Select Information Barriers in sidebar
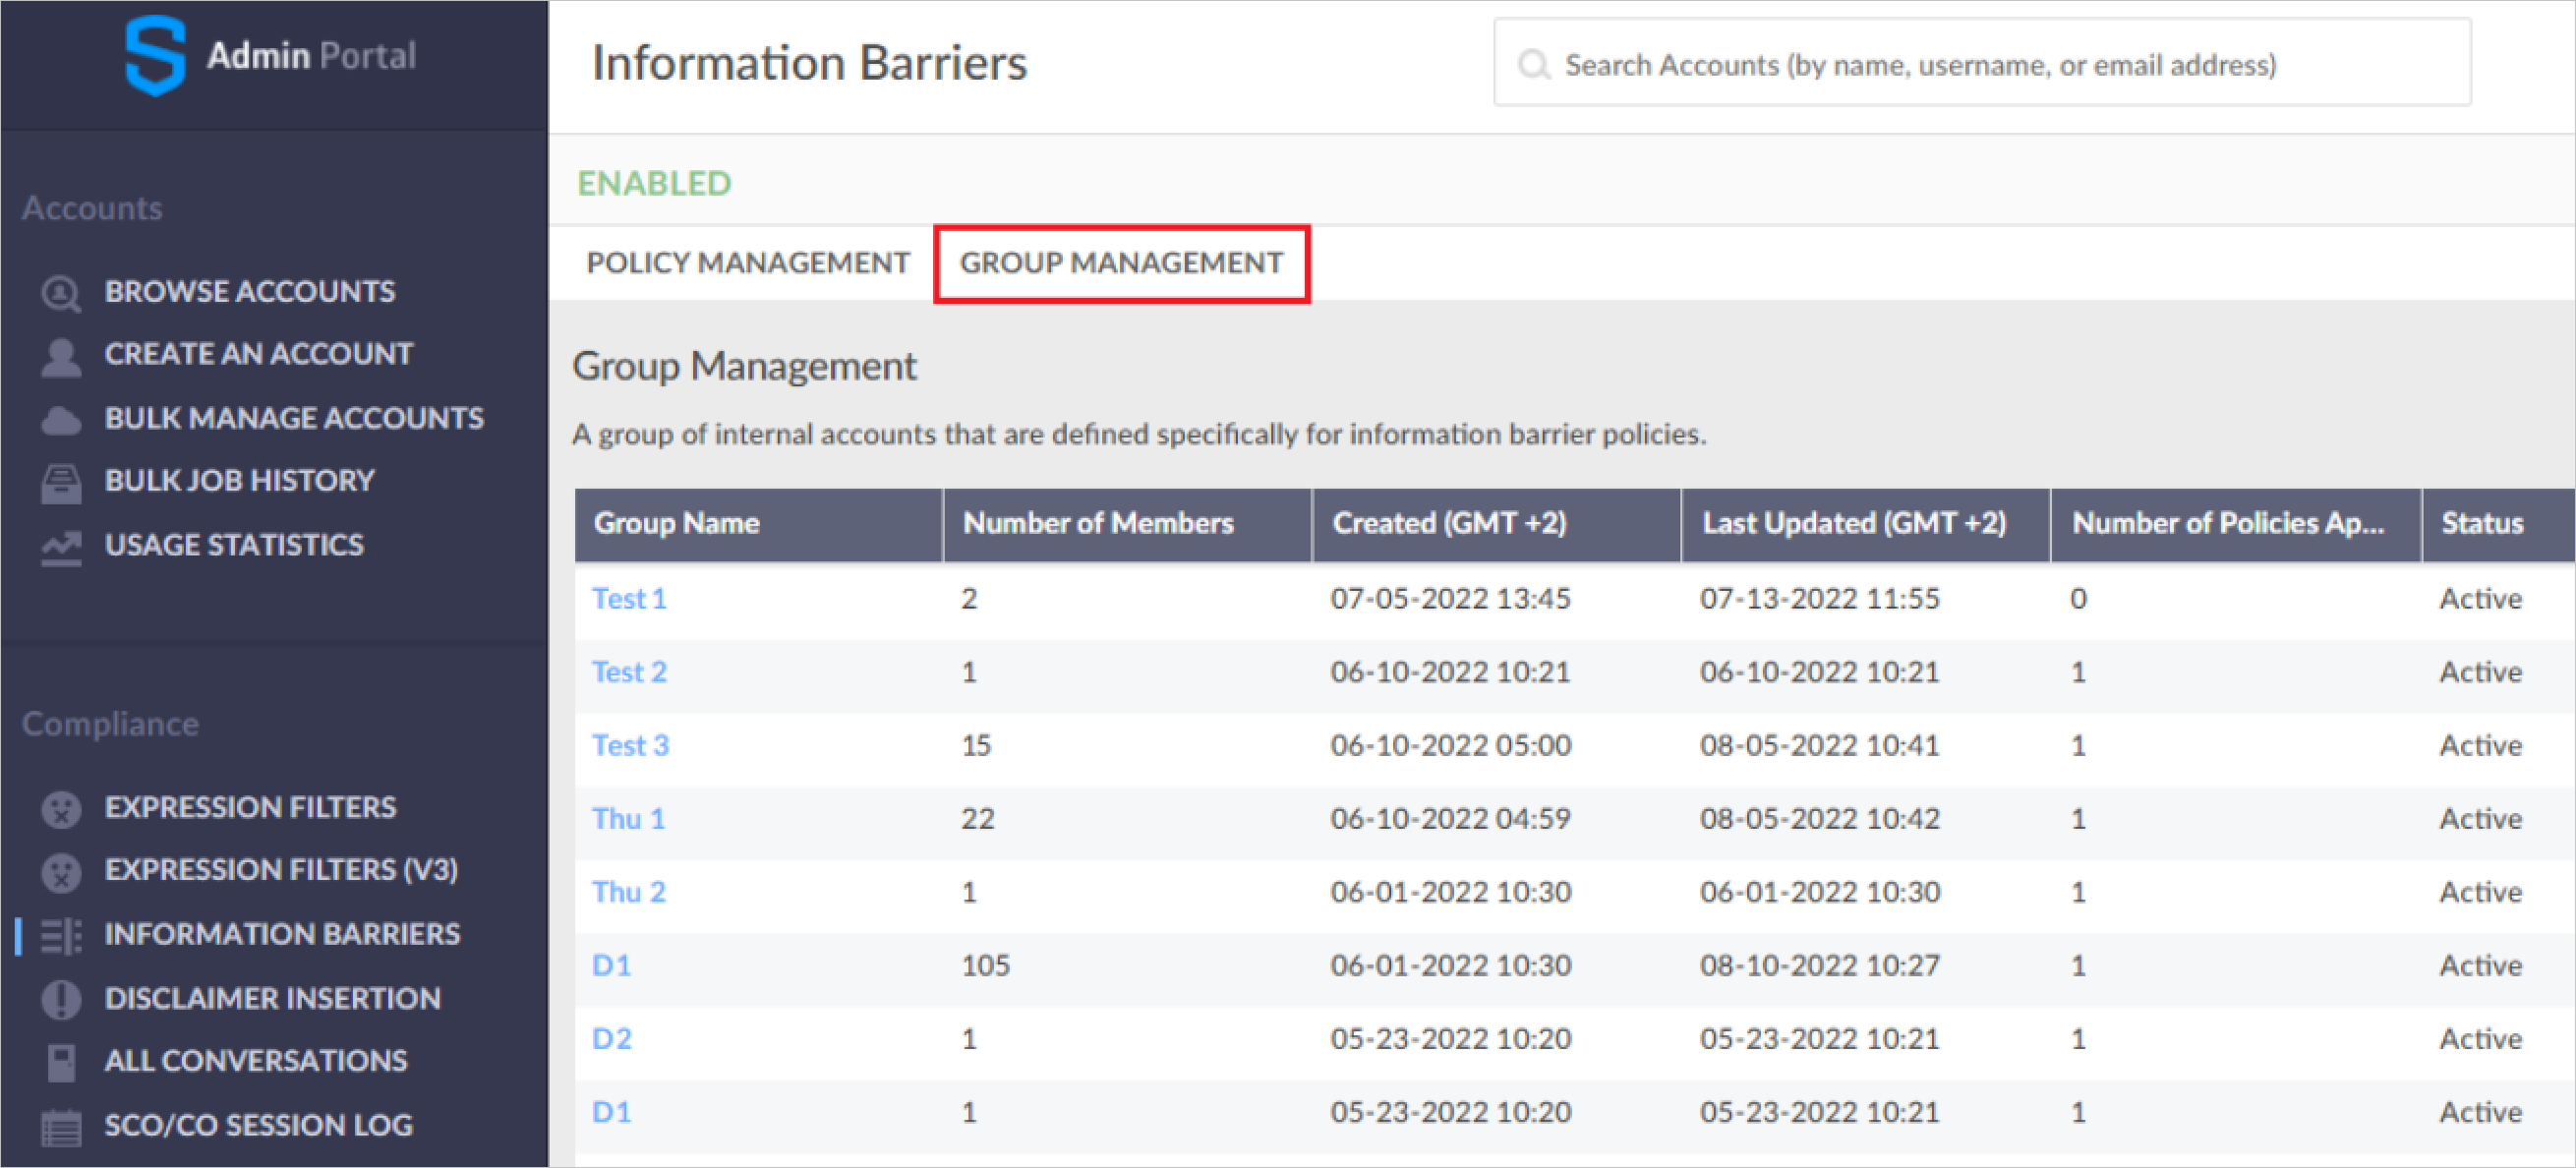The image size is (2576, 1168). [x=282, y=934]
